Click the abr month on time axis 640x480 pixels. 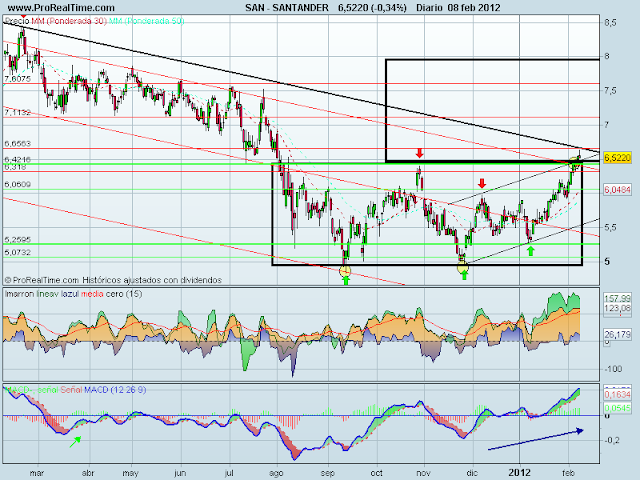(x=88, y=473)
